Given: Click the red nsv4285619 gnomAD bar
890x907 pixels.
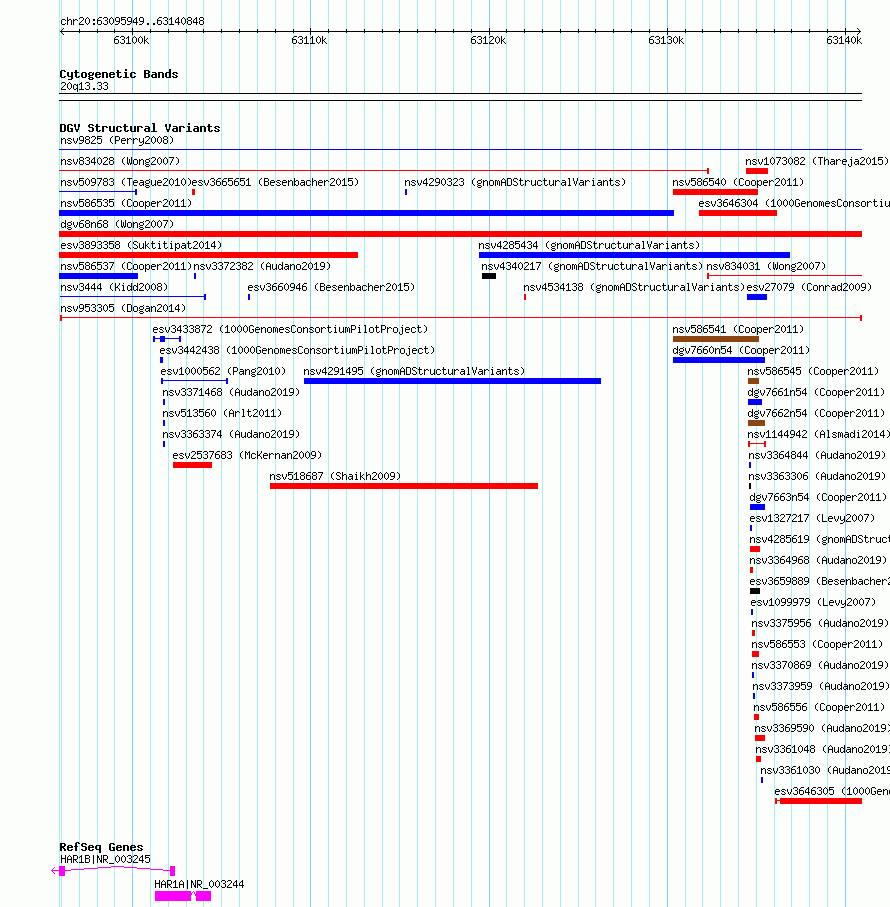Looking at the screenshot, I should [755, 549].
